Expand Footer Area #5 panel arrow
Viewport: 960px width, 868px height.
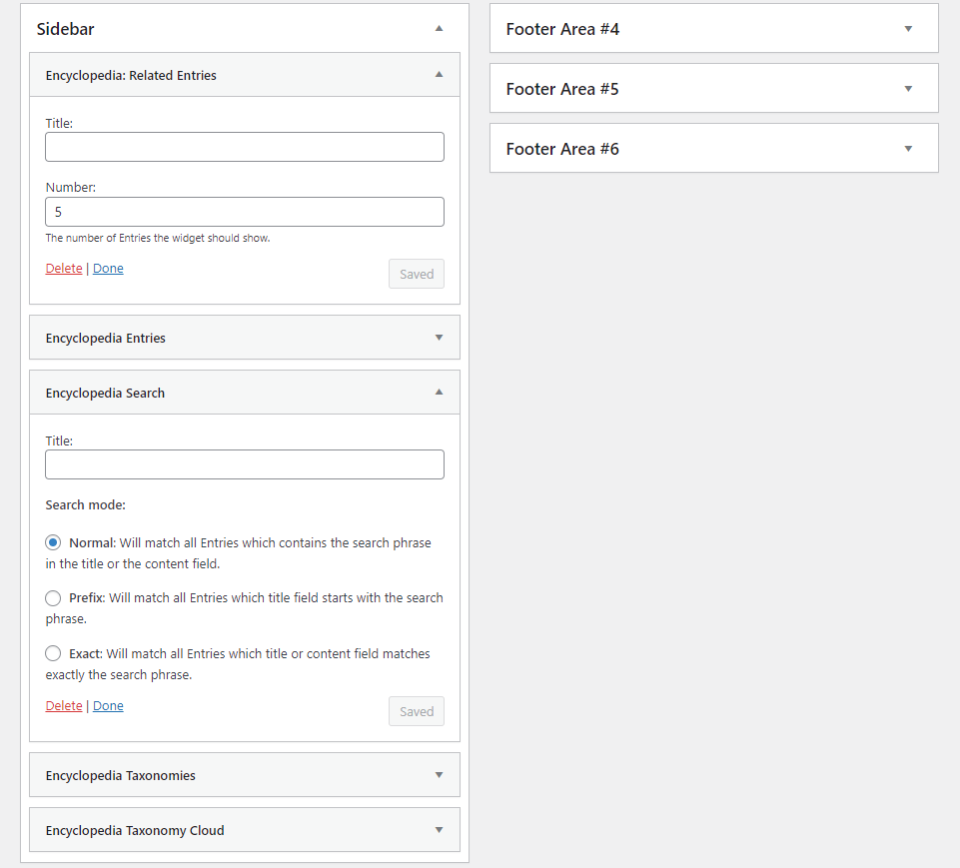pos(908,89)
